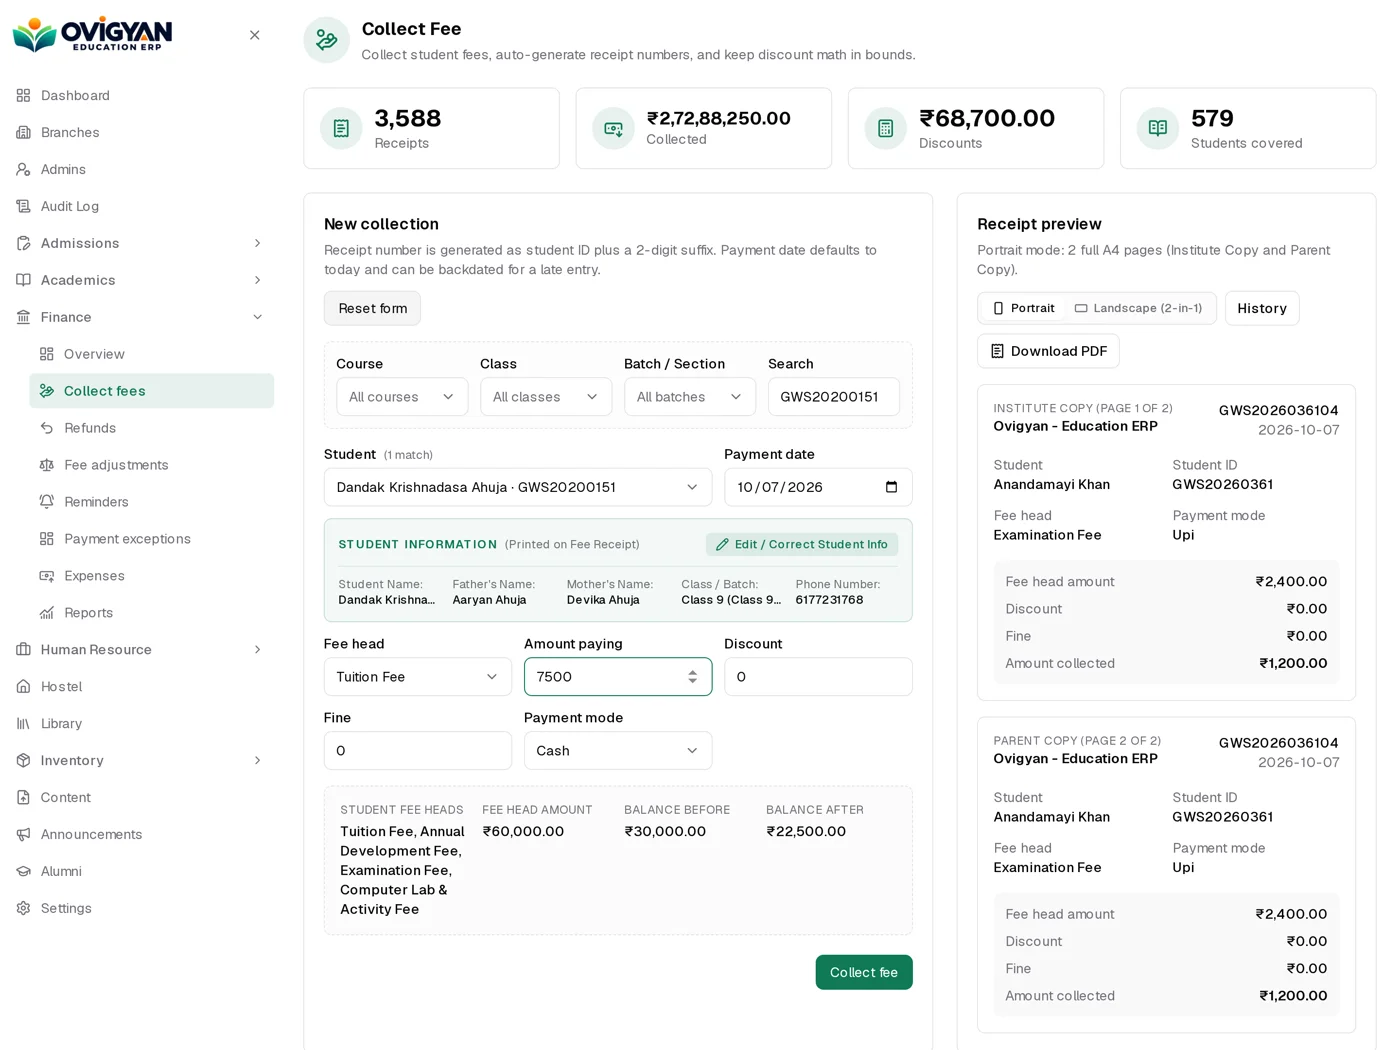Open the Content menu item

point(140,798)
